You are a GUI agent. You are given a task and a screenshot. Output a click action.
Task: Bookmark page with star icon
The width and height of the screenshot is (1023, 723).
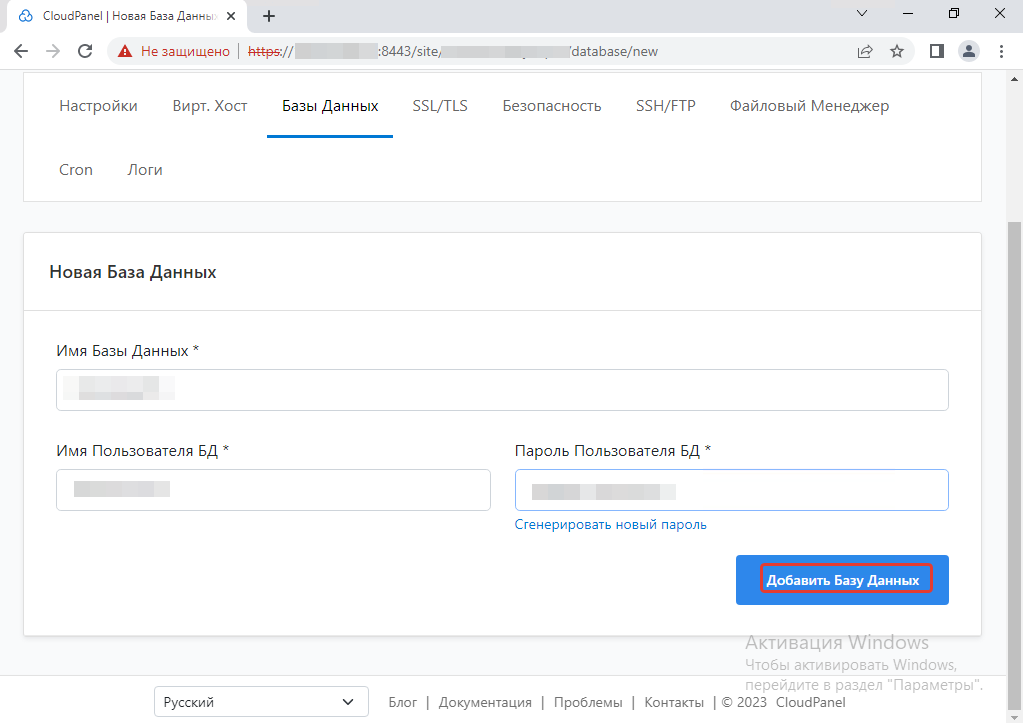click(x=897, y=51)
